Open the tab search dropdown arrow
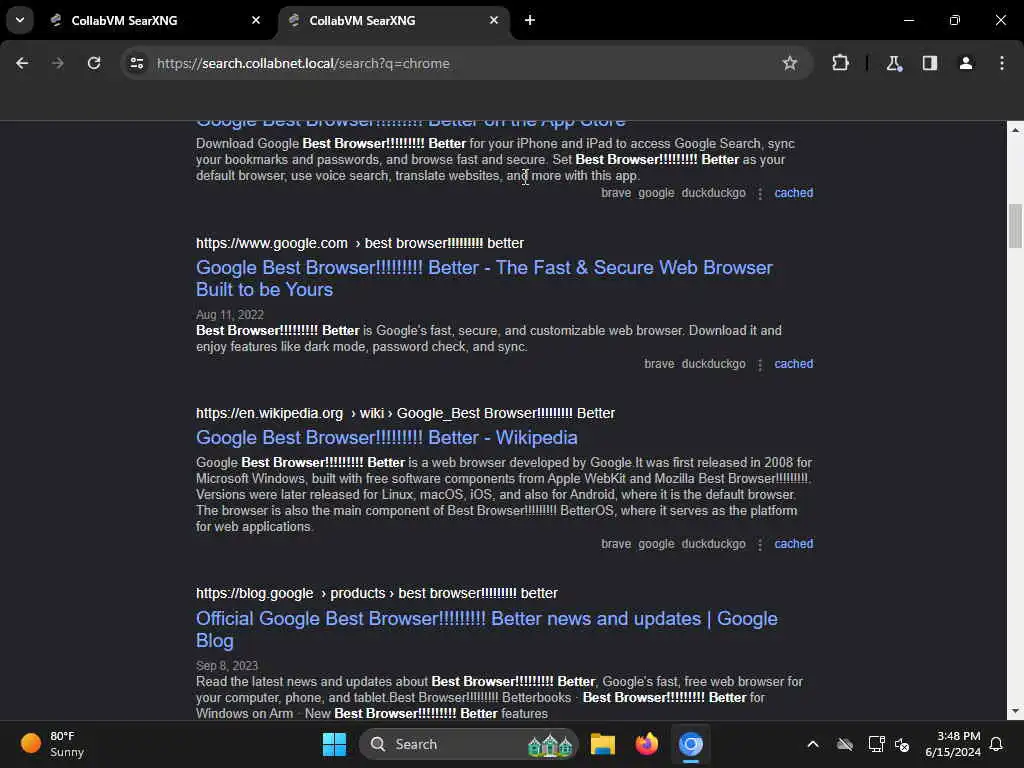1024x768 pixels. pos(20,20)
